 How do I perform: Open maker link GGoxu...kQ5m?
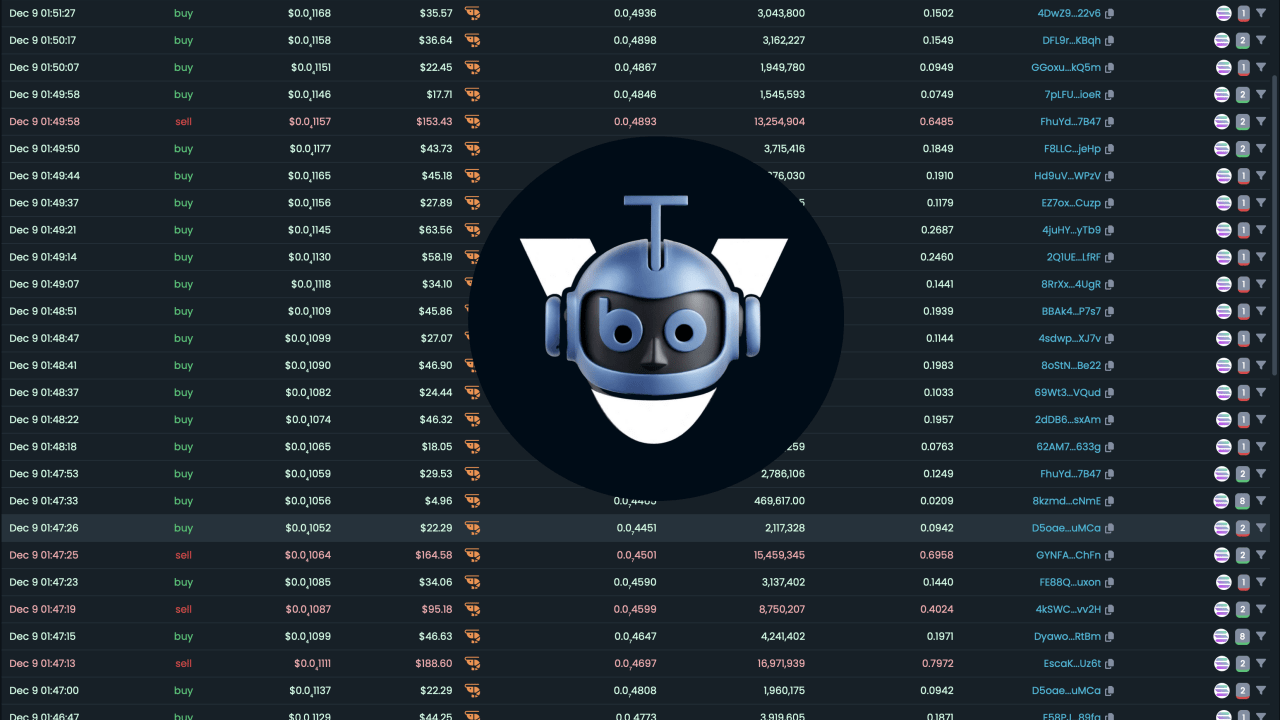coord(1066,68)
